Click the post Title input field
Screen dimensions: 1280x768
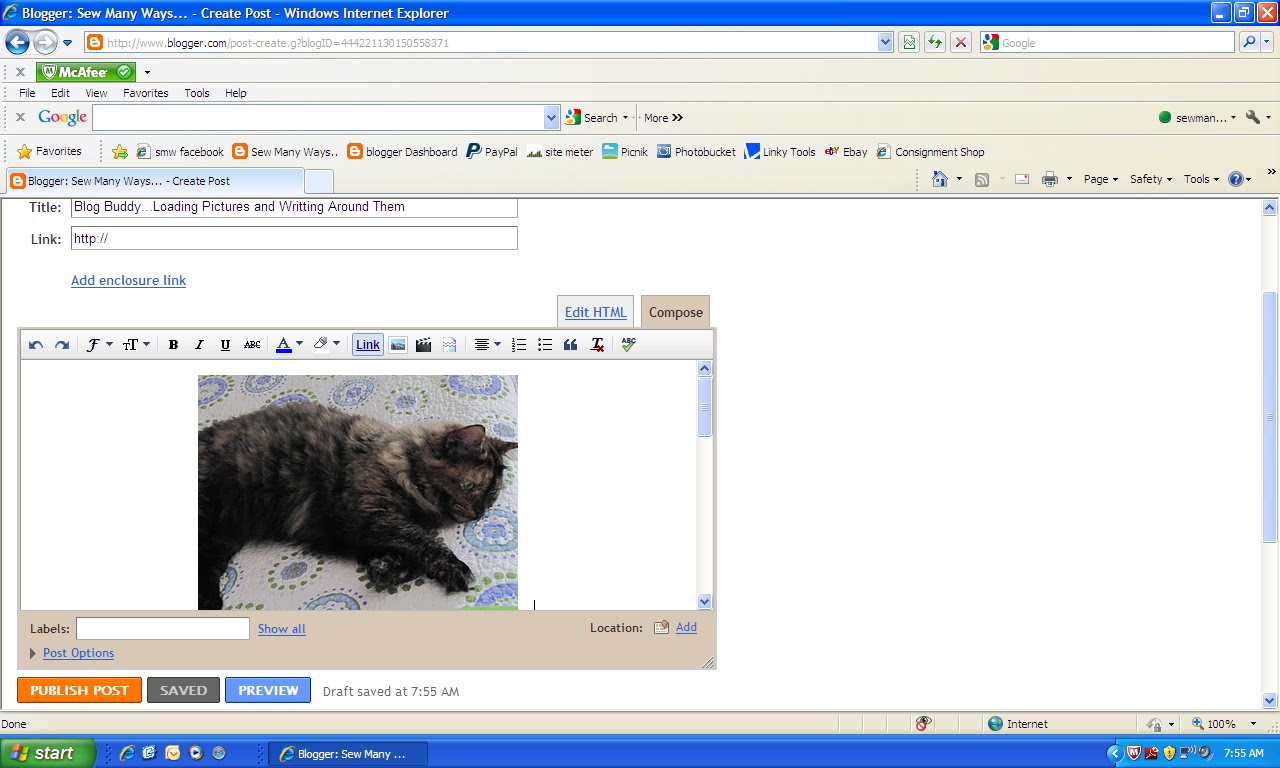(x=294, y=207)
